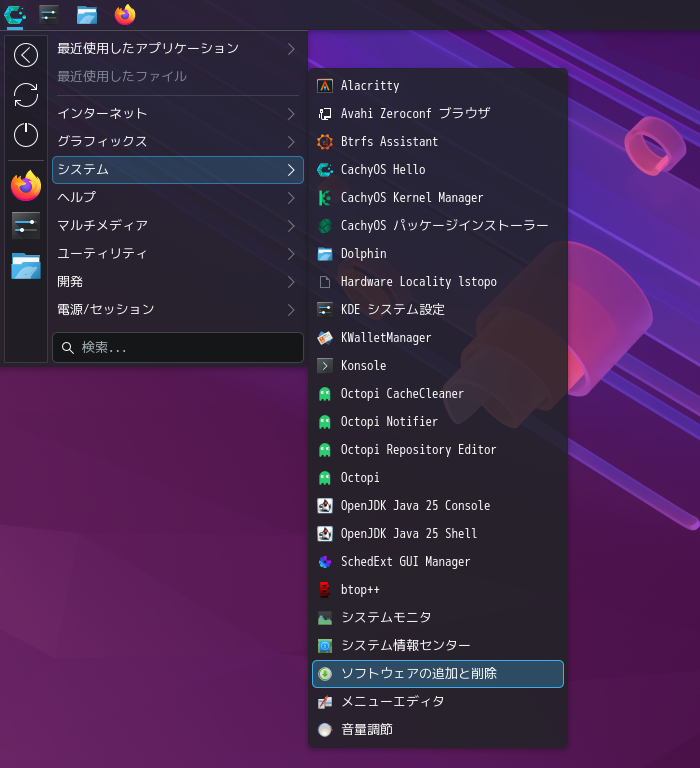700x768 pixels.
Task: Open システムモニタ icon
Action: (325, 618)
